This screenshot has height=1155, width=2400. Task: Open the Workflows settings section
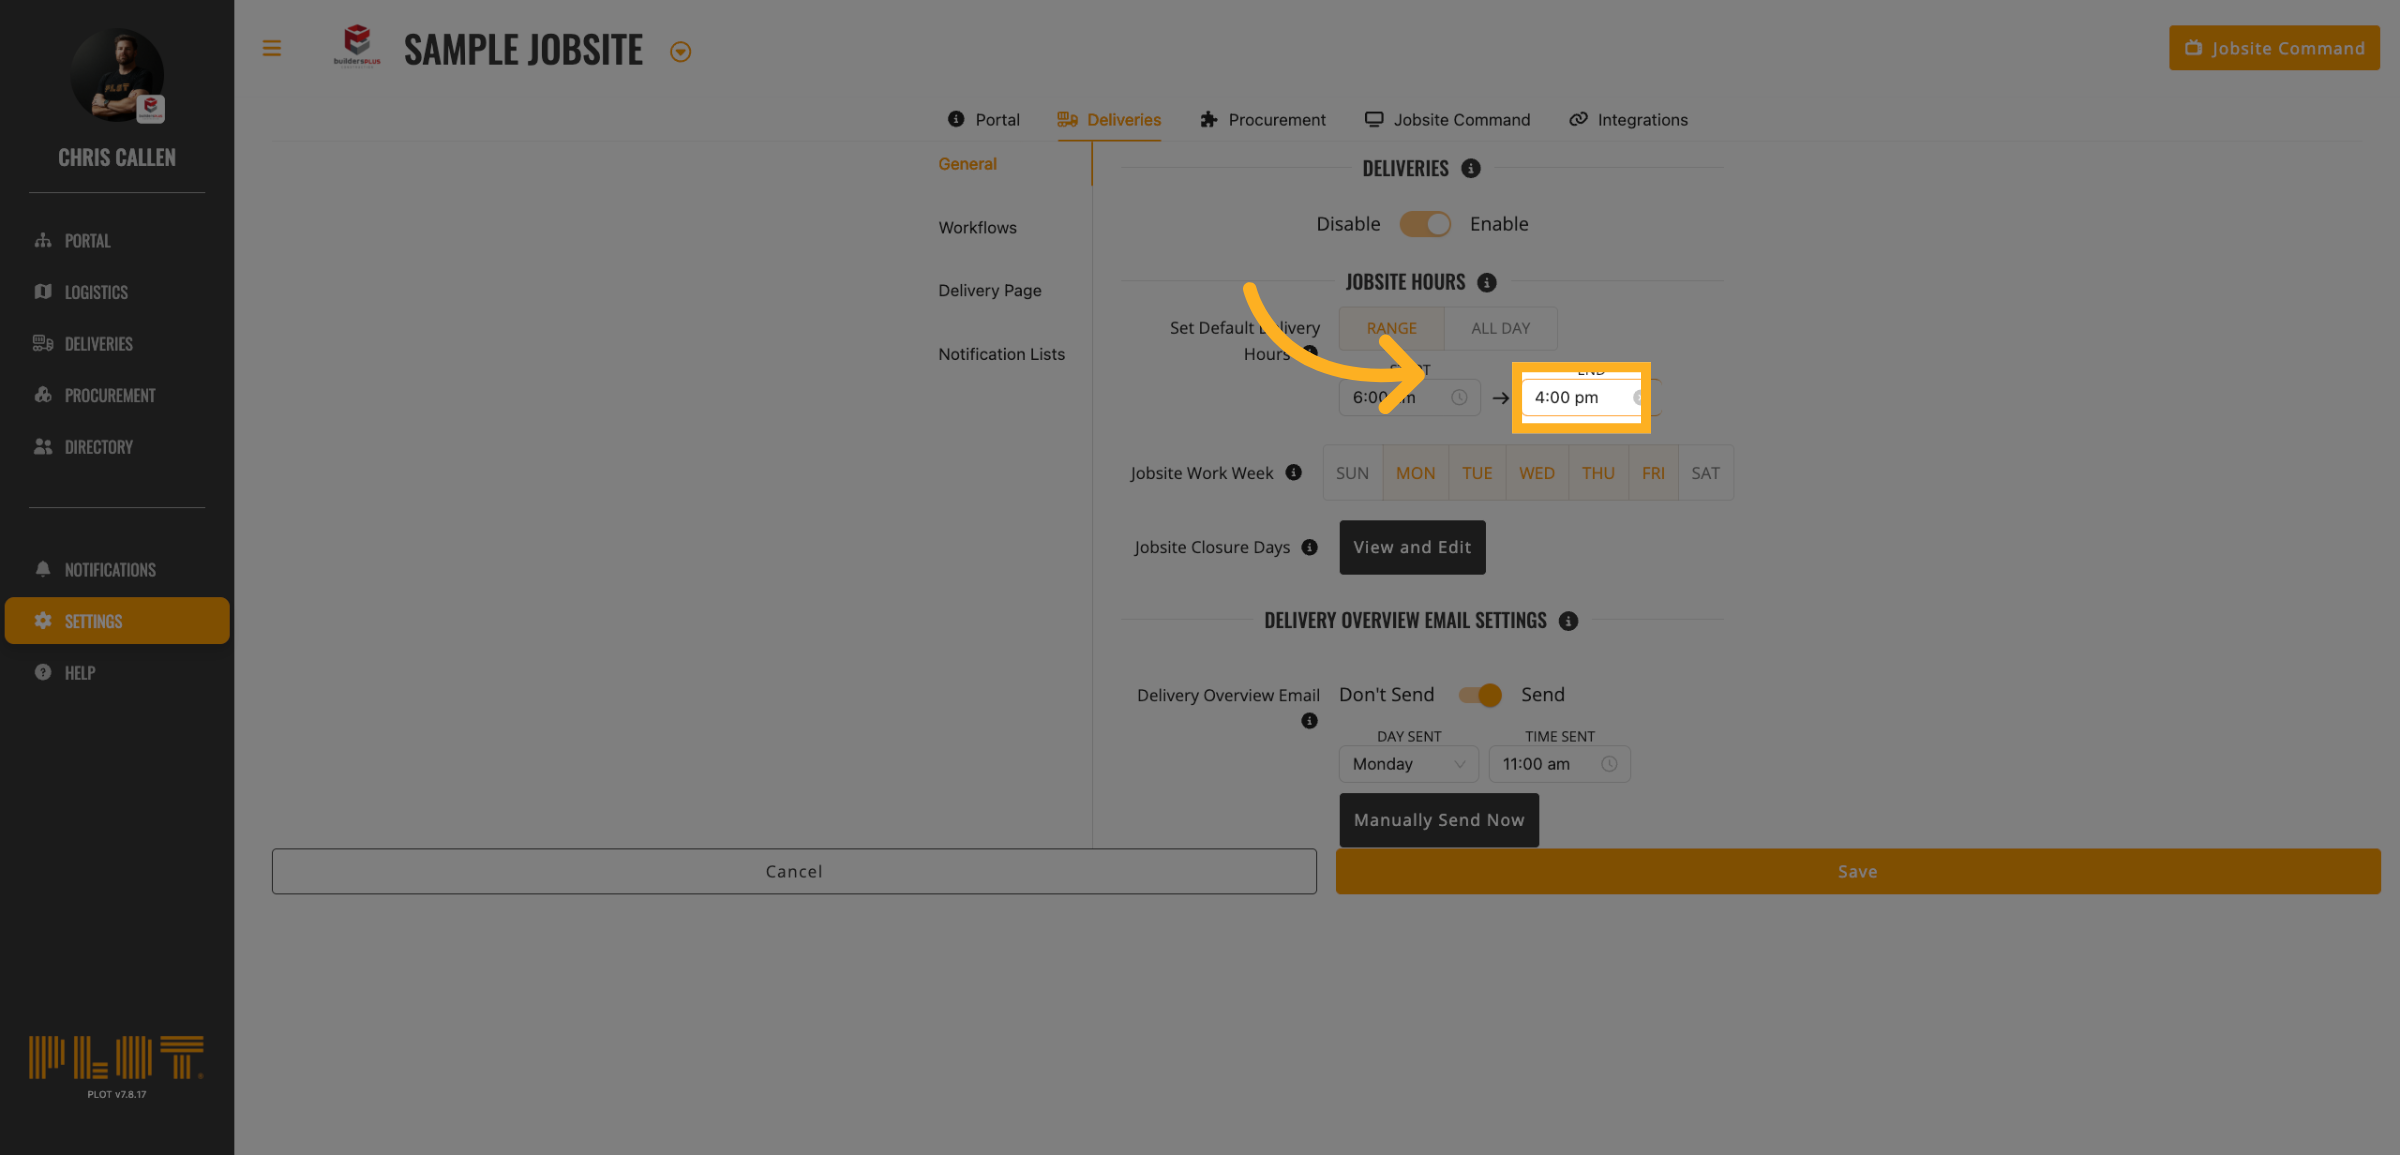pos(977,228)
